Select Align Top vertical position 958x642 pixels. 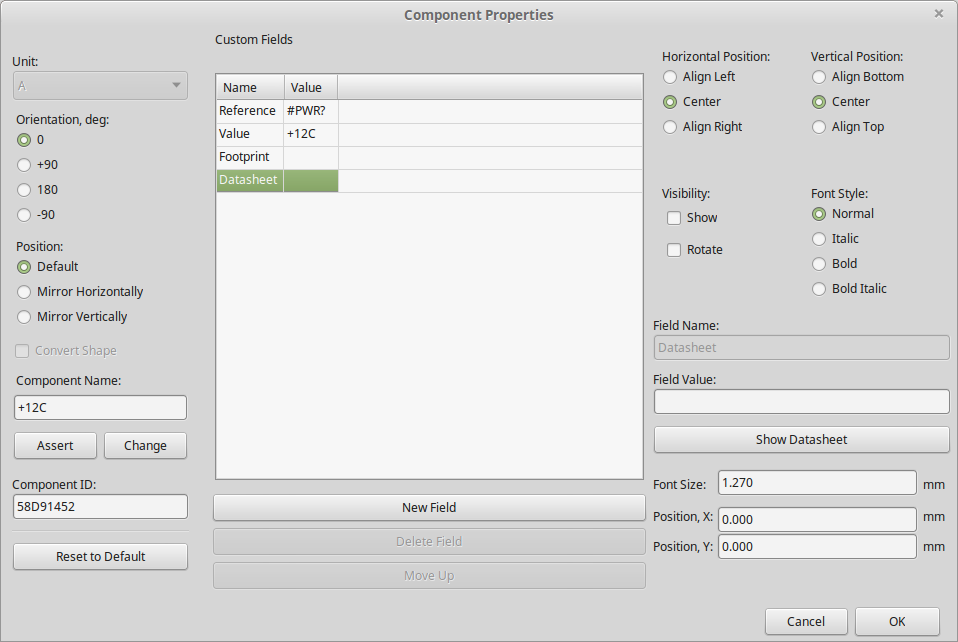819,127
